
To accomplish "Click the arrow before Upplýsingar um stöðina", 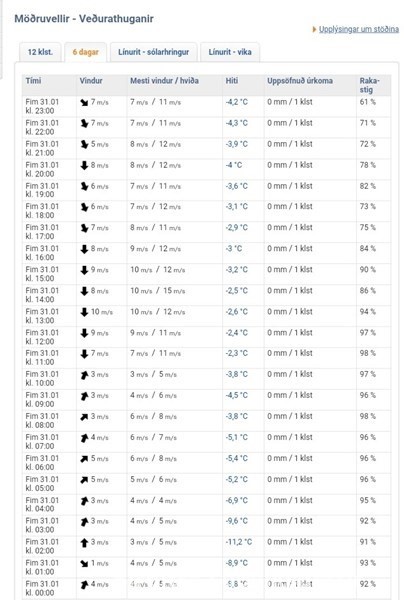I will point(314,29).
